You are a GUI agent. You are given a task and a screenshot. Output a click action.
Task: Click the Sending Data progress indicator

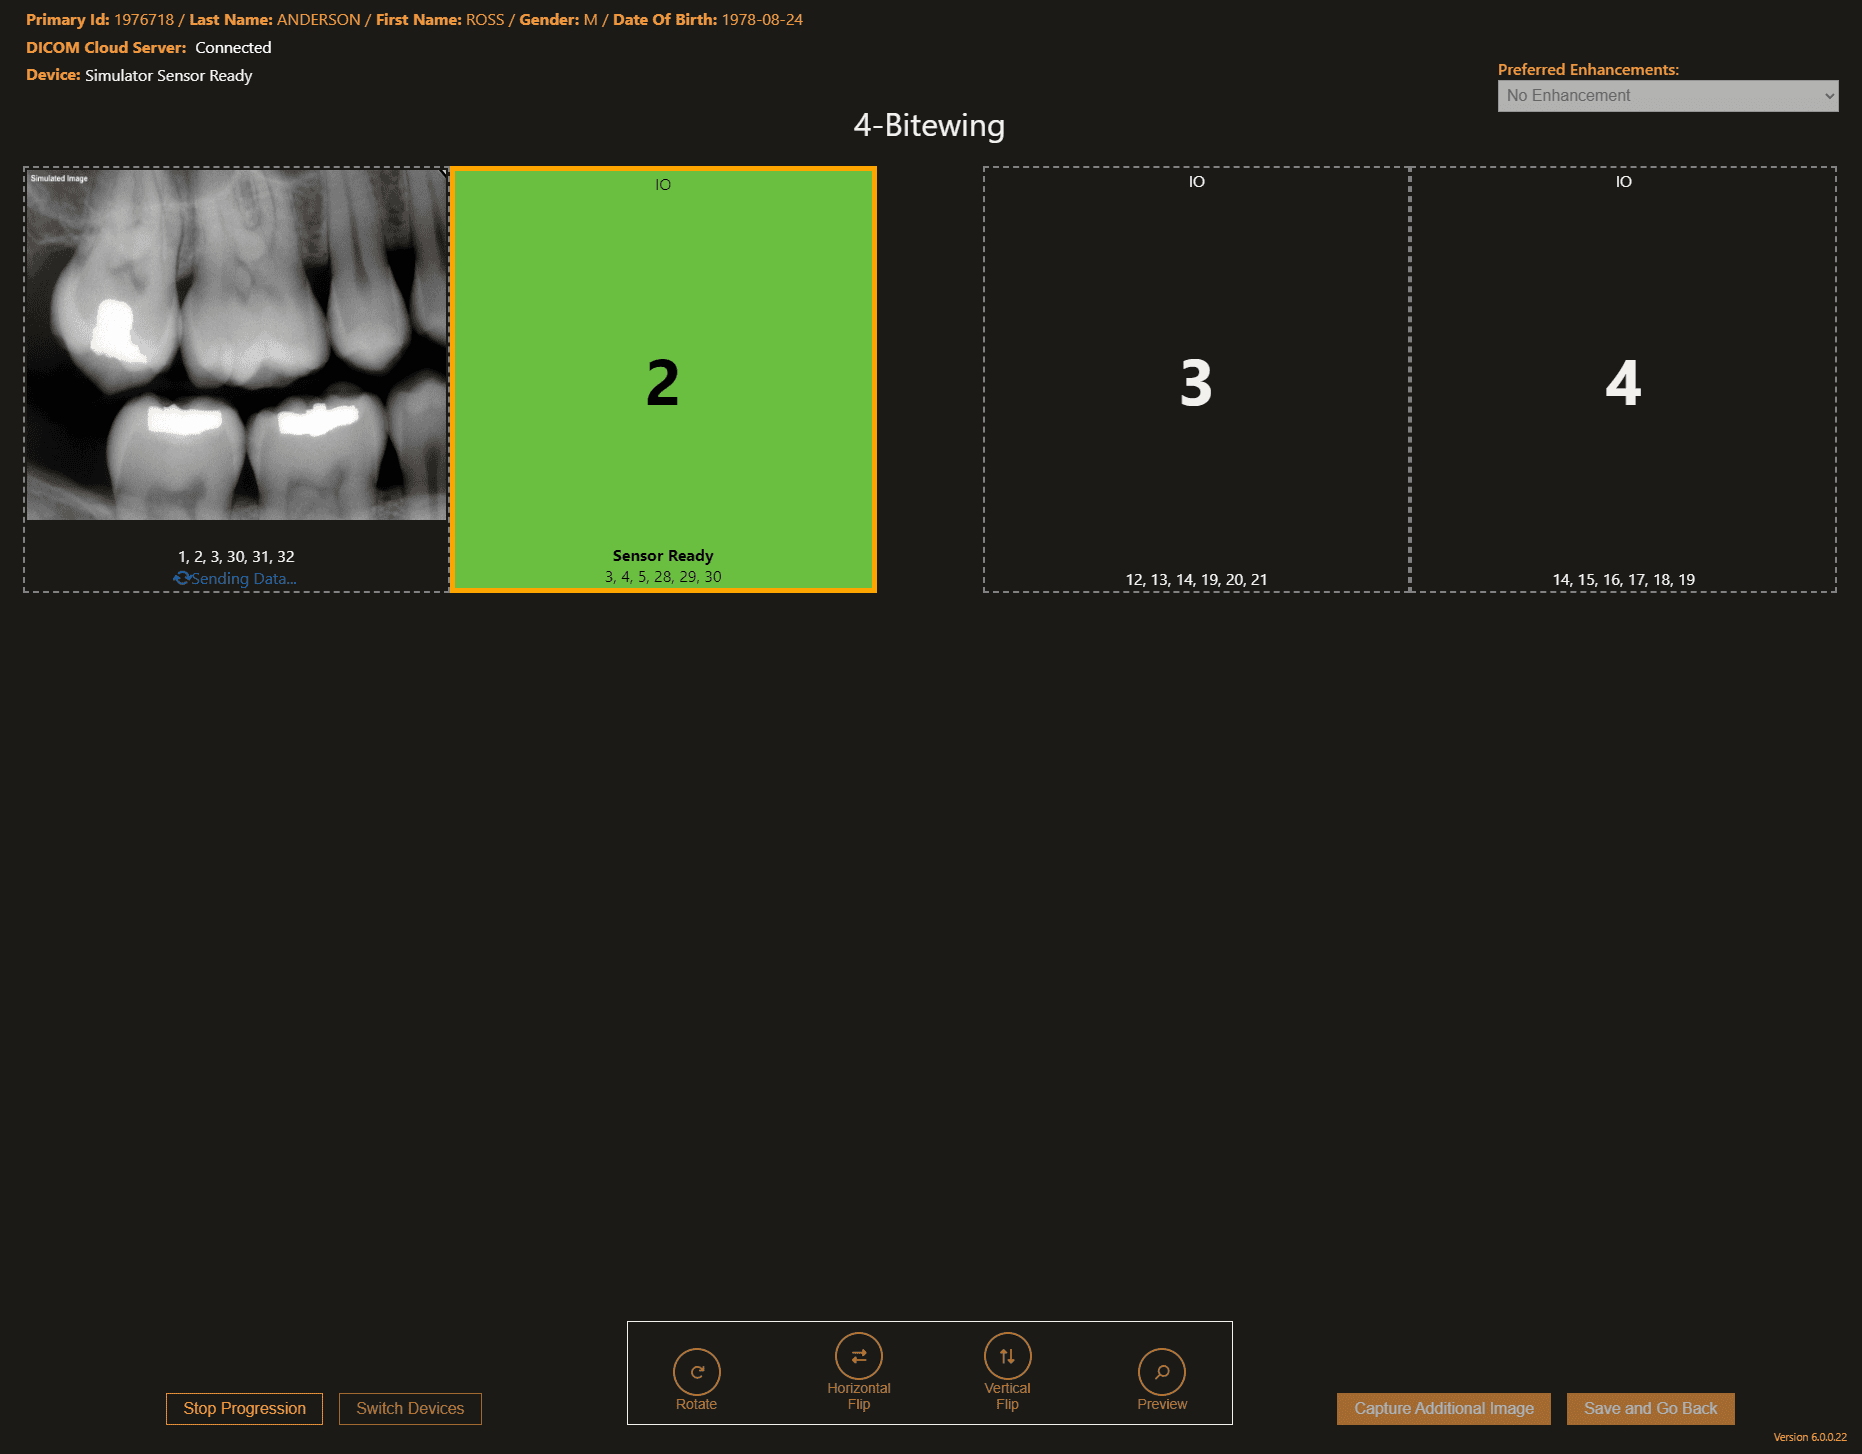point(242,578)
